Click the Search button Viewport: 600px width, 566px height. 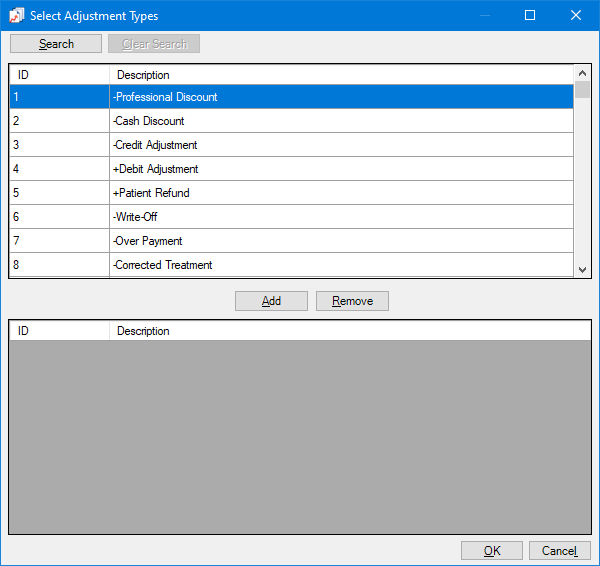click(56, 44)
